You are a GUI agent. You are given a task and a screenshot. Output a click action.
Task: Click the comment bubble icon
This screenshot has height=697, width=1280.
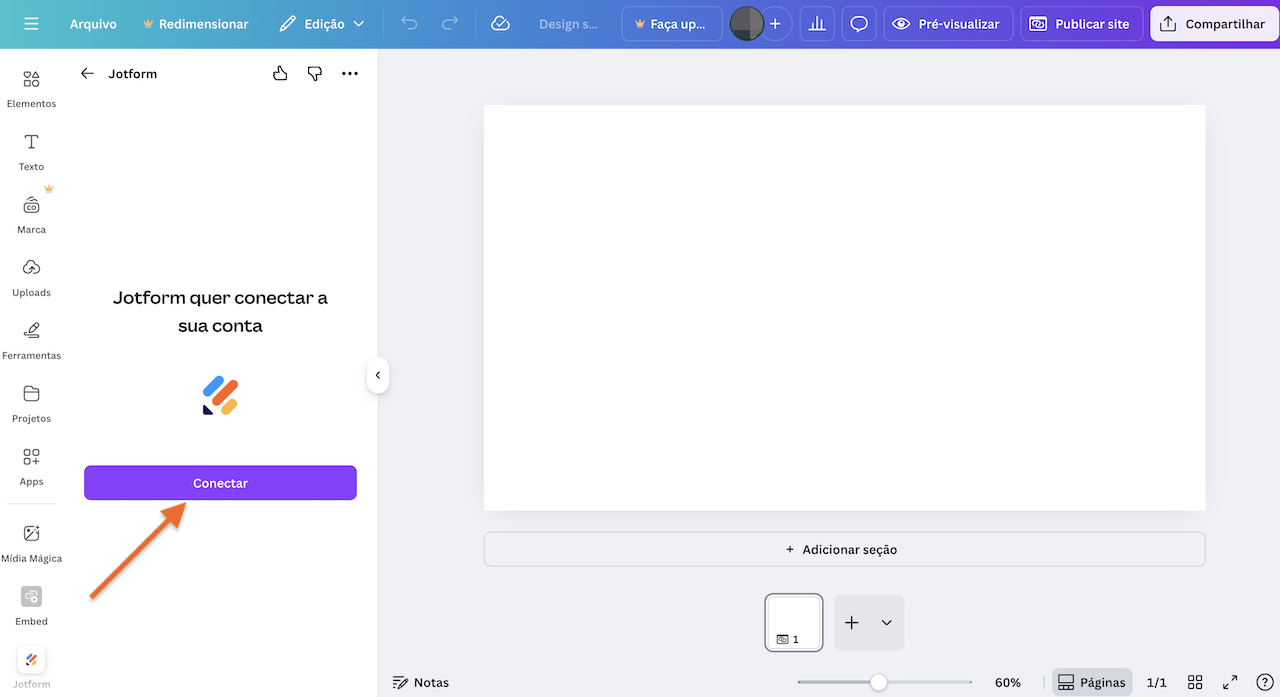coord(858,23)
